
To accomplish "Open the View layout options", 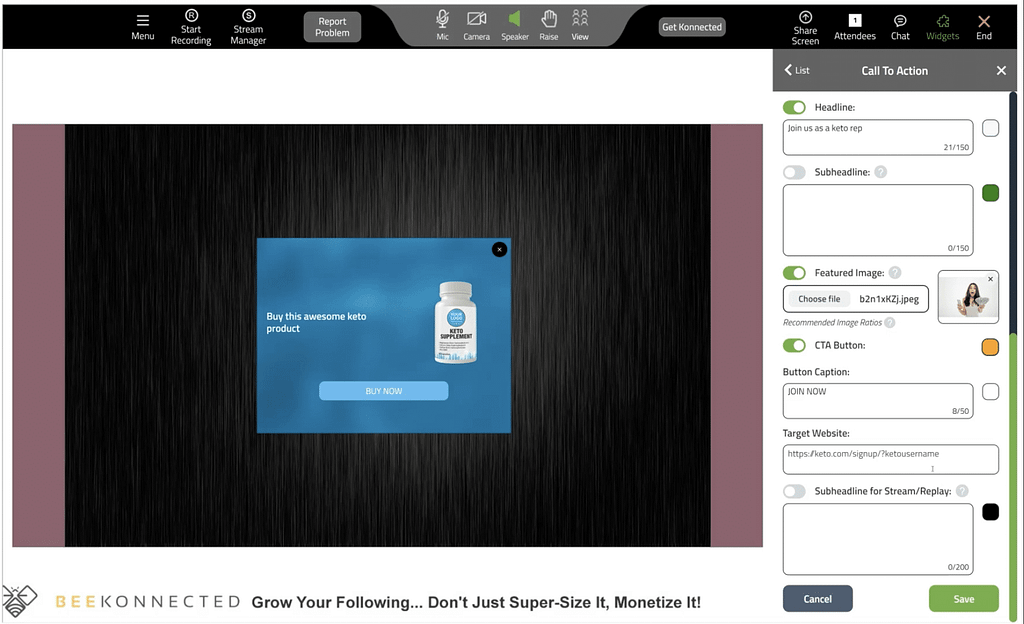I will coord(580,19).
